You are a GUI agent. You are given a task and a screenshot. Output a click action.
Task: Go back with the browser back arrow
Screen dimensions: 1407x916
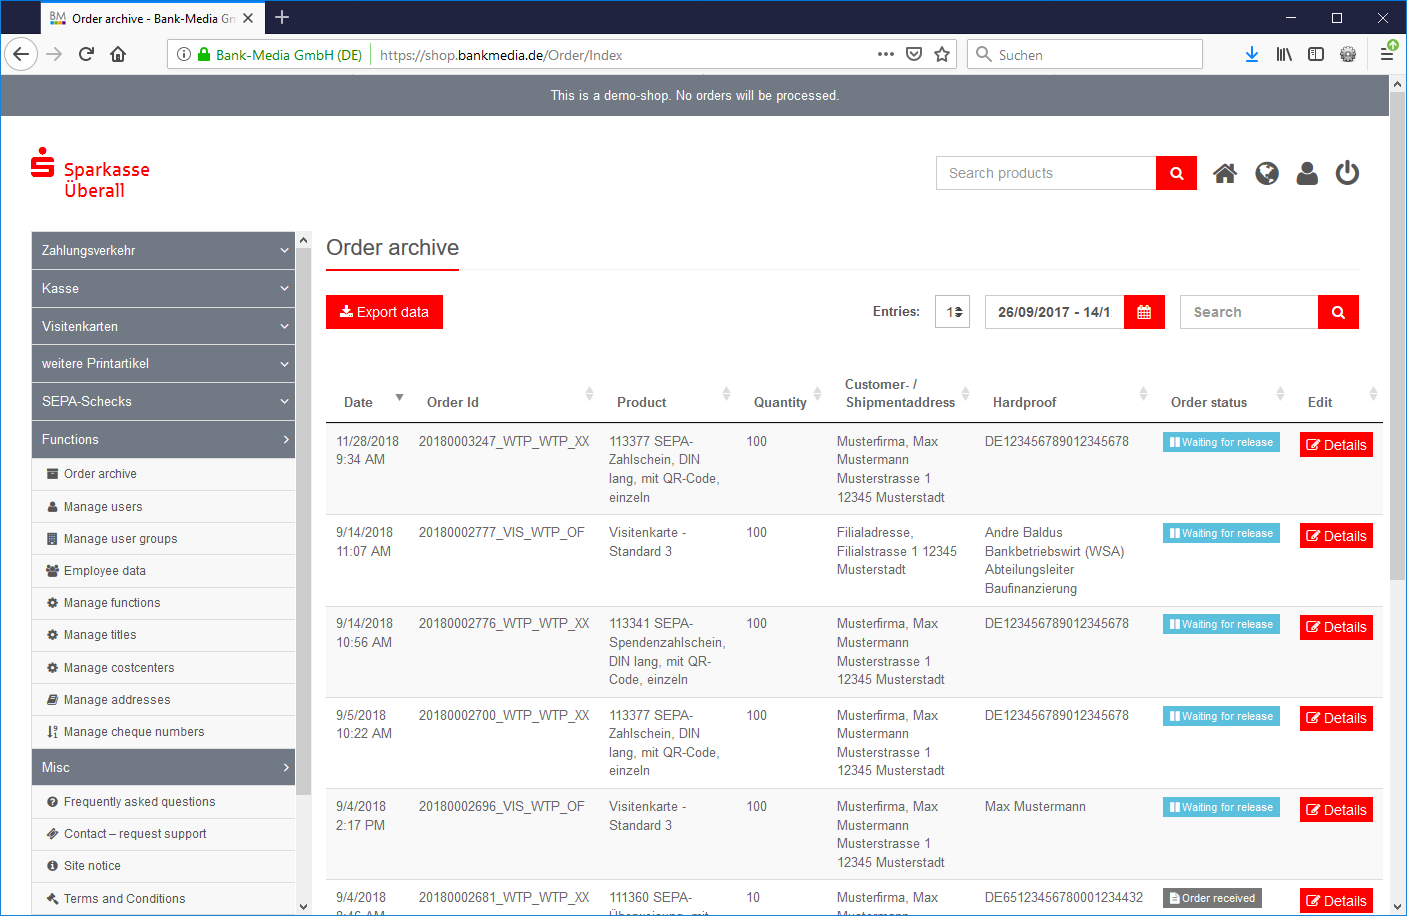pos(21,54)
